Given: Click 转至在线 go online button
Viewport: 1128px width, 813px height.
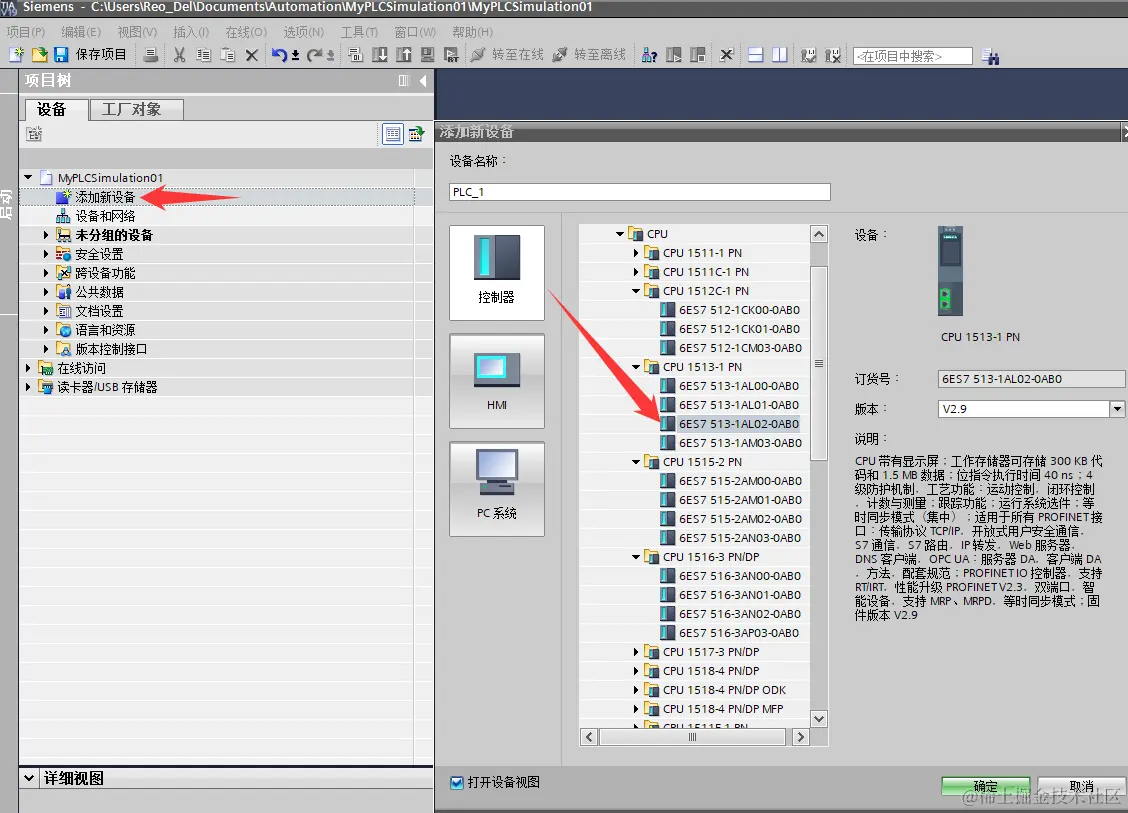Looking at the screenshot, I should [x=507, y=55].
